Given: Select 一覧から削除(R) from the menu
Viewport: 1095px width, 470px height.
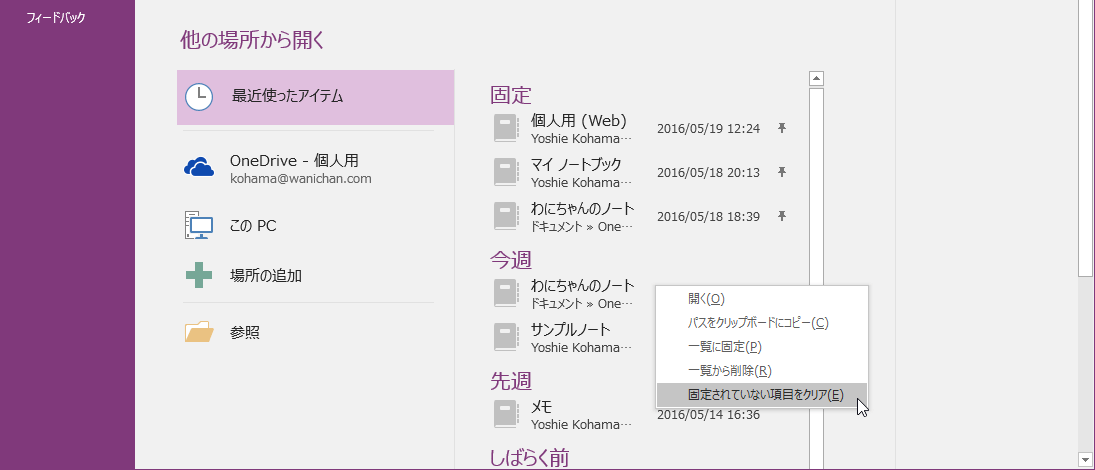Looking at the screenshot, I should click(x=729, y=370).
